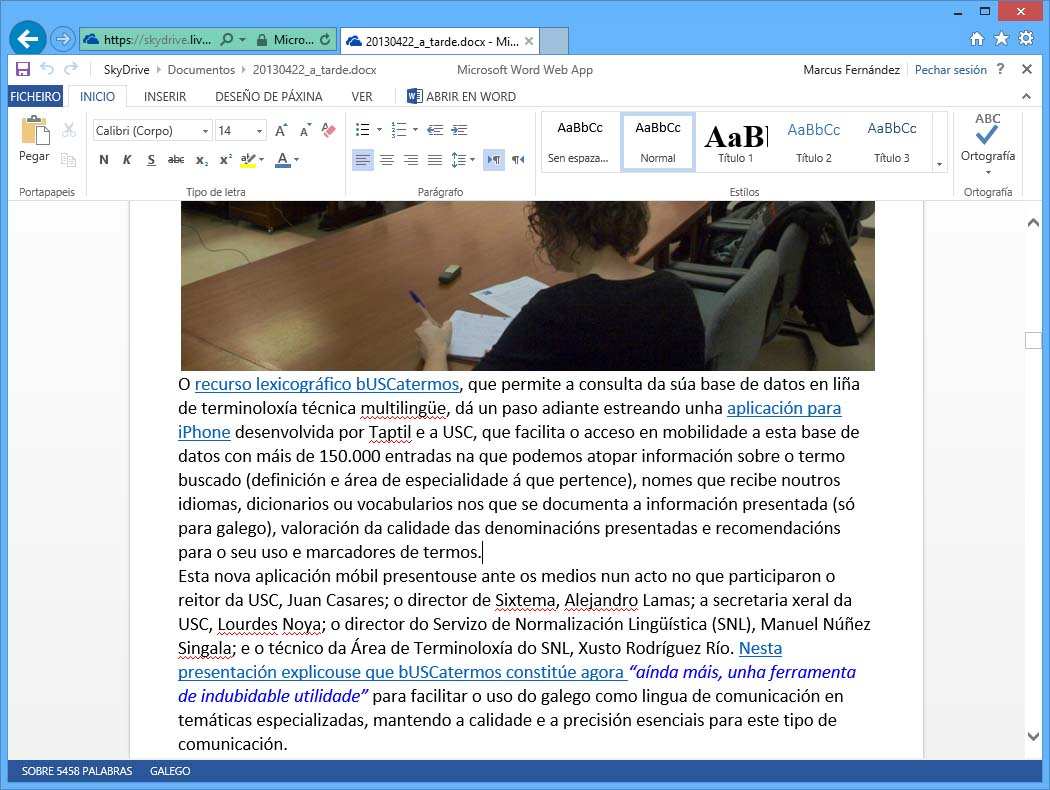This screenshot has height=790, width=1050.
Task: Run the Ortografía spell check
Action: click(x=988, y=137)
